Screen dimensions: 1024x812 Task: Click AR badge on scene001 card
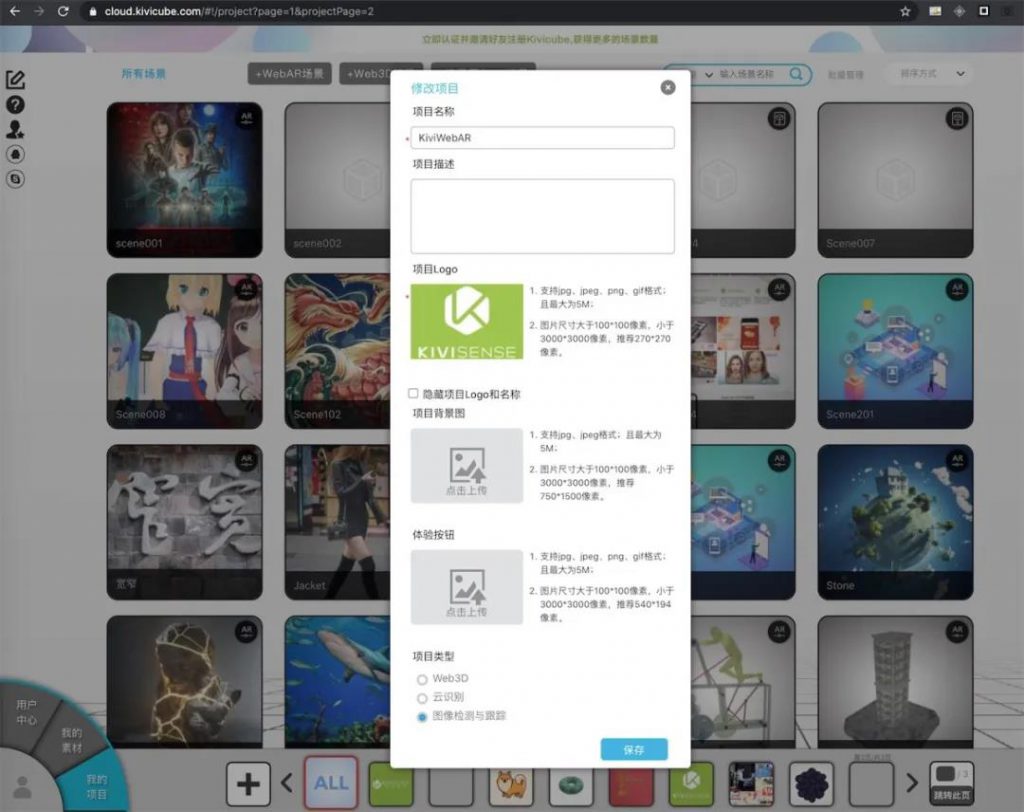(246, 118)
